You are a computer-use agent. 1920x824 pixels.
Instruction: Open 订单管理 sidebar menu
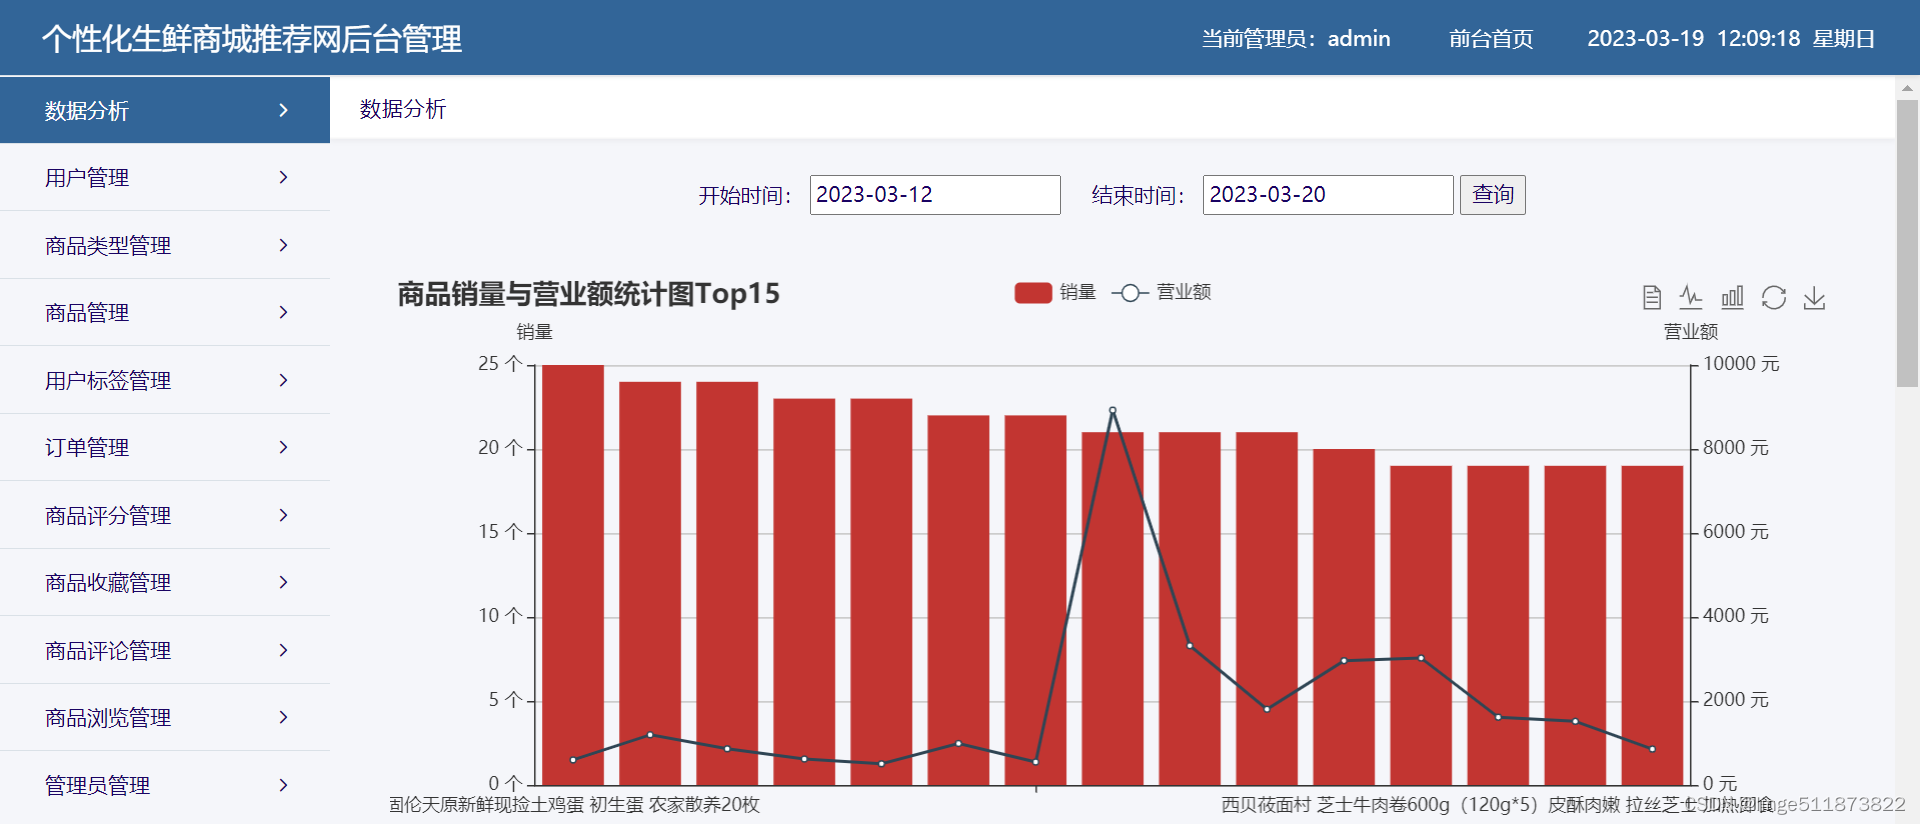click(165, 447)
